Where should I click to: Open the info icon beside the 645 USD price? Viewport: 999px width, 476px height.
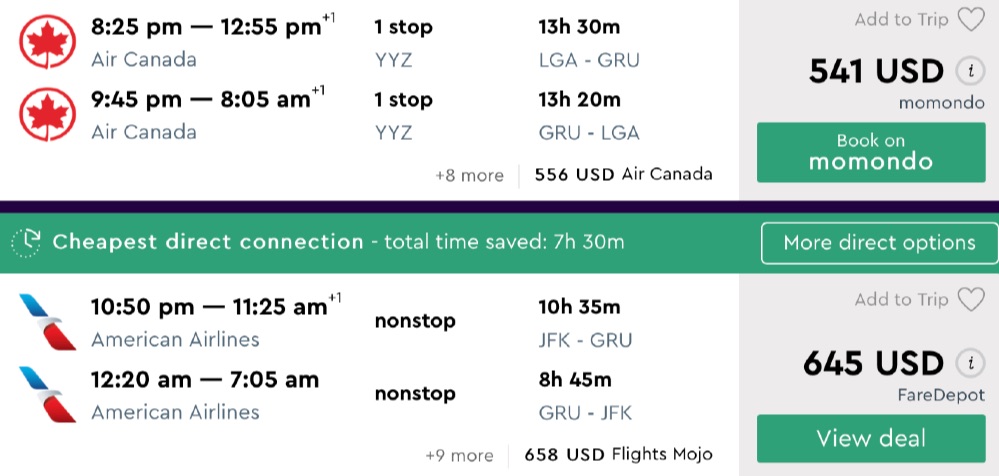967,363
